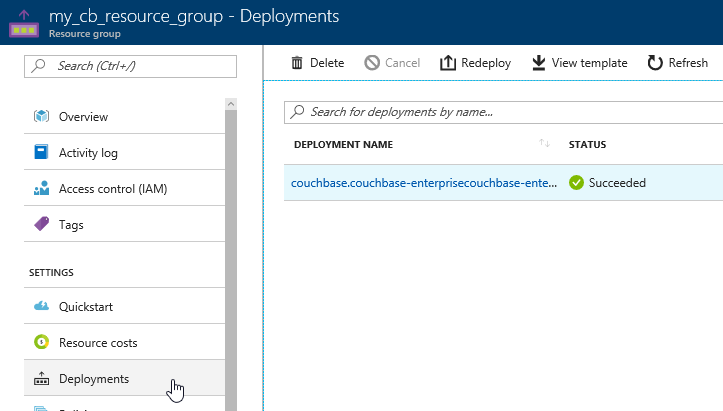Click the DEPLOYMENT NAME column header
Viewport: 723px width, 411px height.
[344, 144]
